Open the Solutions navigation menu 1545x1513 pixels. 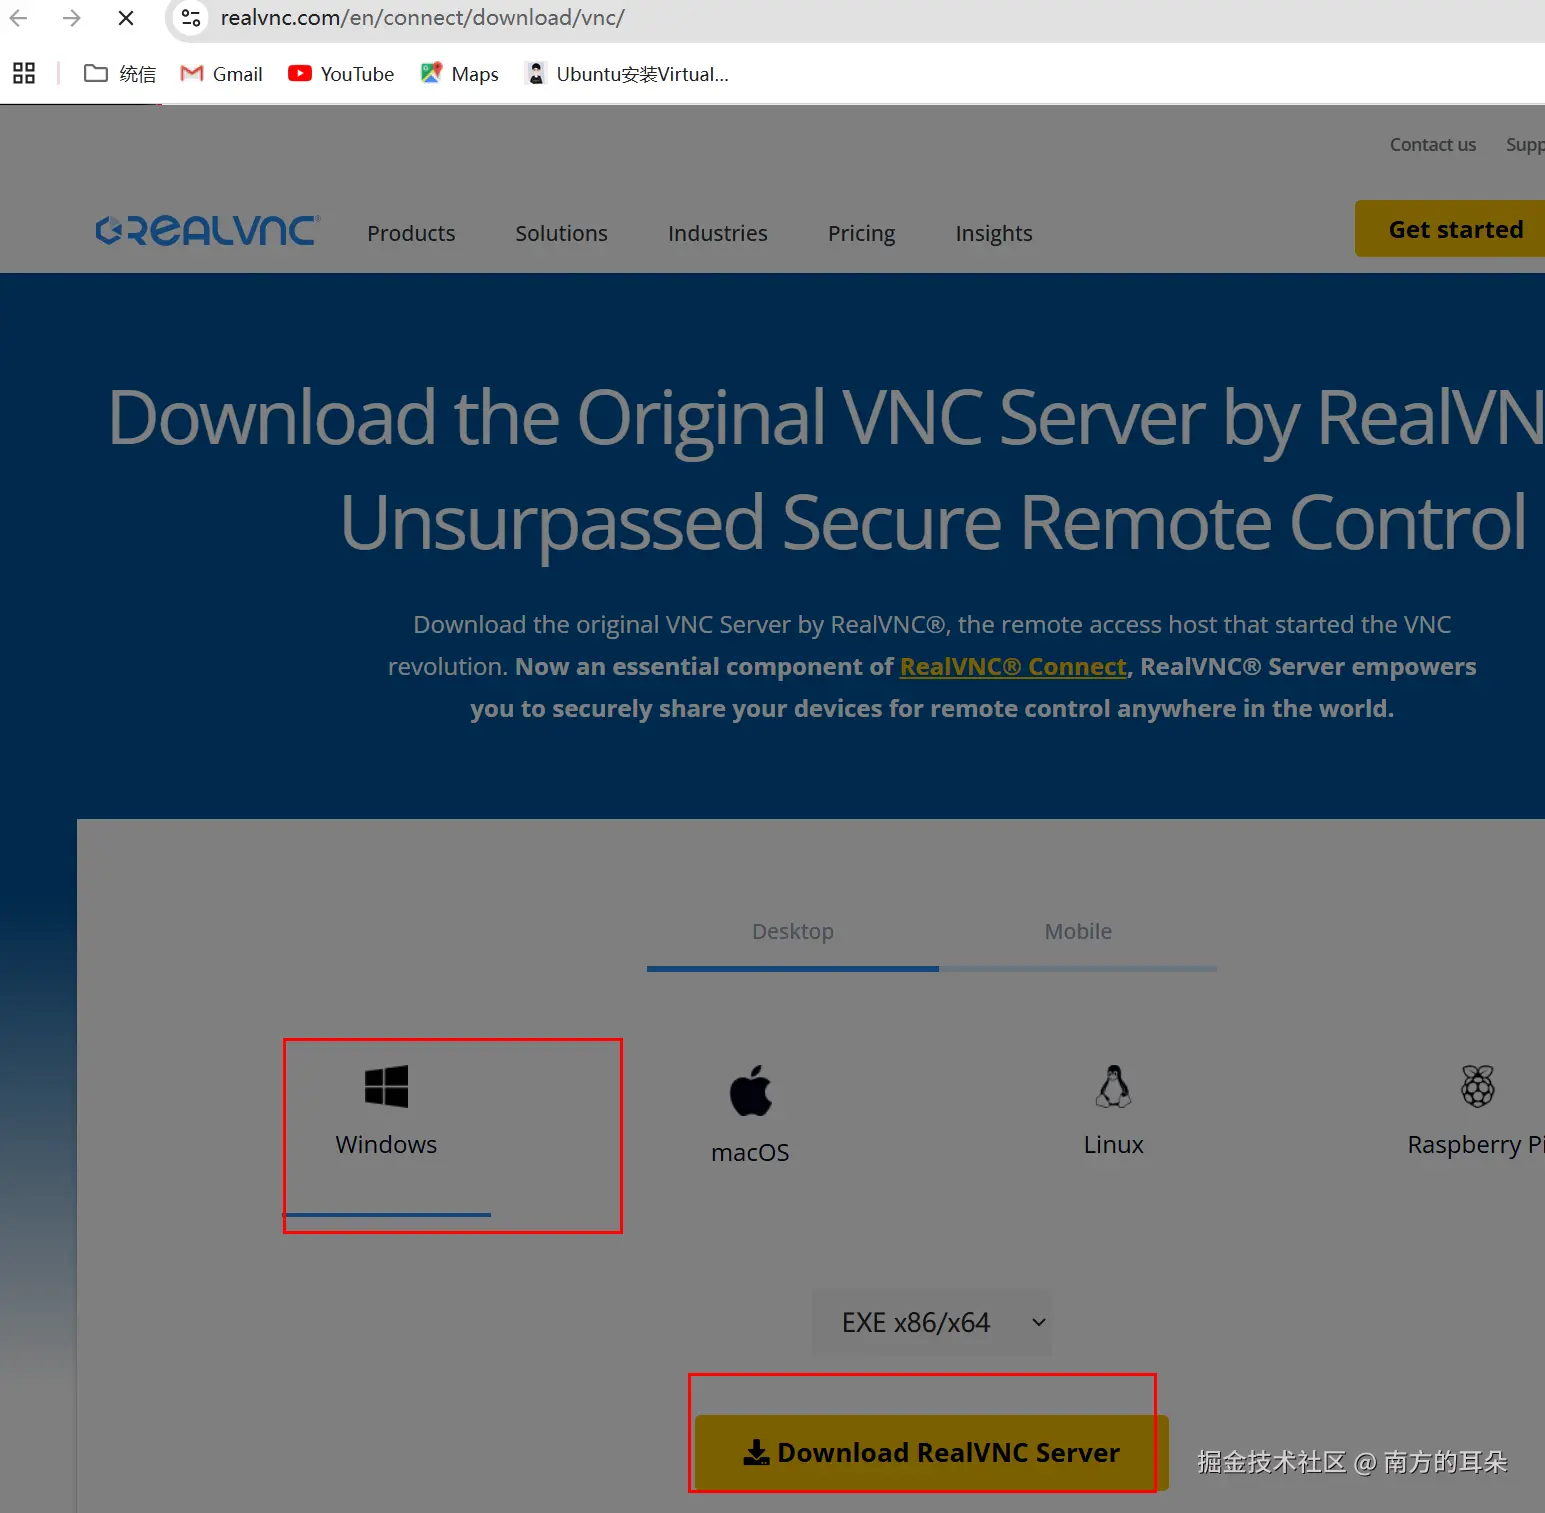561,233
